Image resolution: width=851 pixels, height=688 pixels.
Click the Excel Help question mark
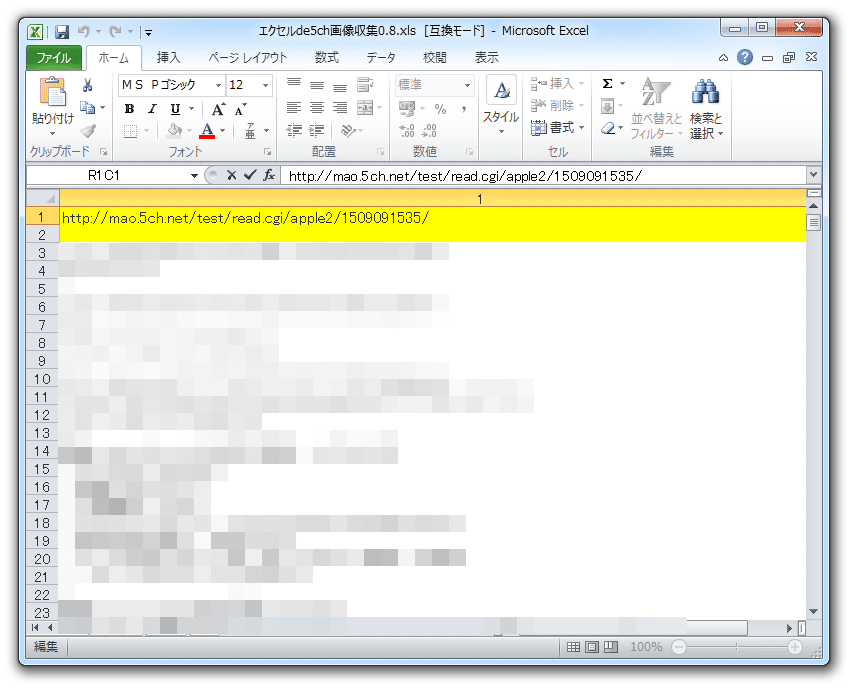click(x=745, y=57)
